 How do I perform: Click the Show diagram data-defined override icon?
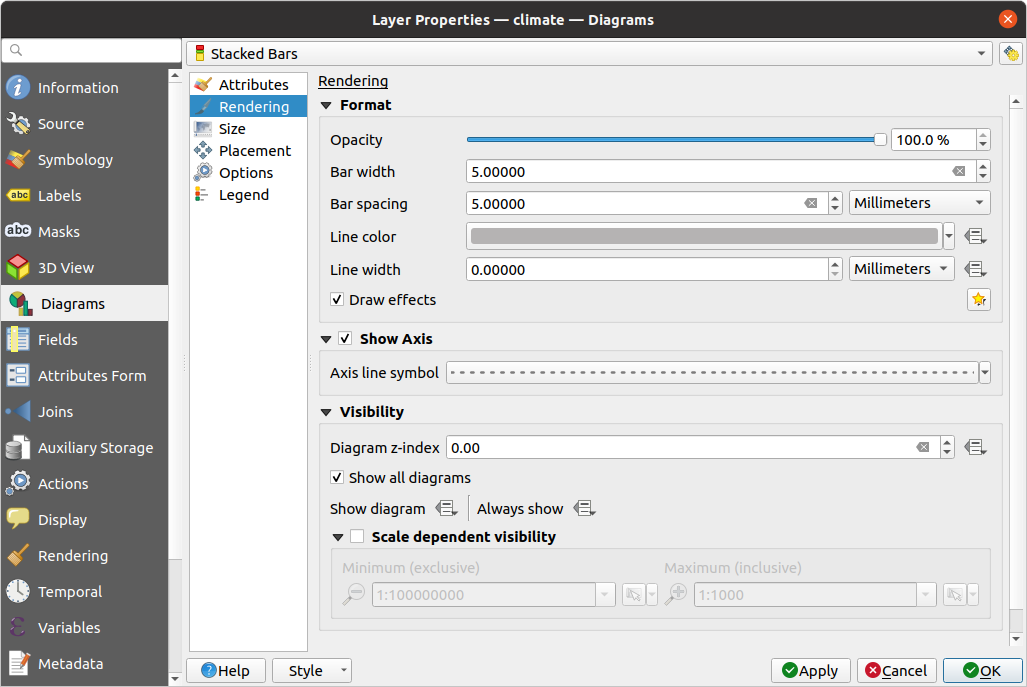tap(448, 508)
